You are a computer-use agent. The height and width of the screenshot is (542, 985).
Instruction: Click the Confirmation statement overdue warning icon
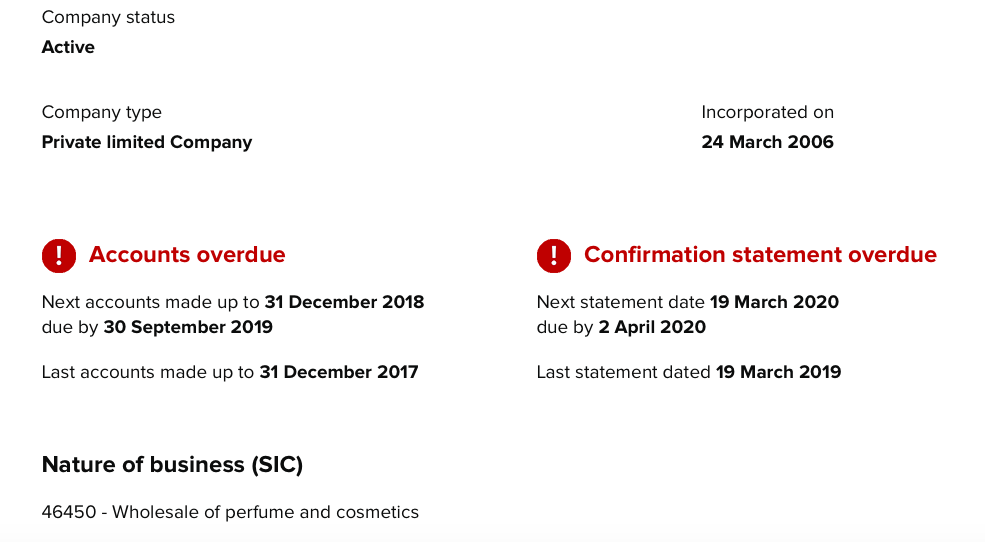[554, 255]
